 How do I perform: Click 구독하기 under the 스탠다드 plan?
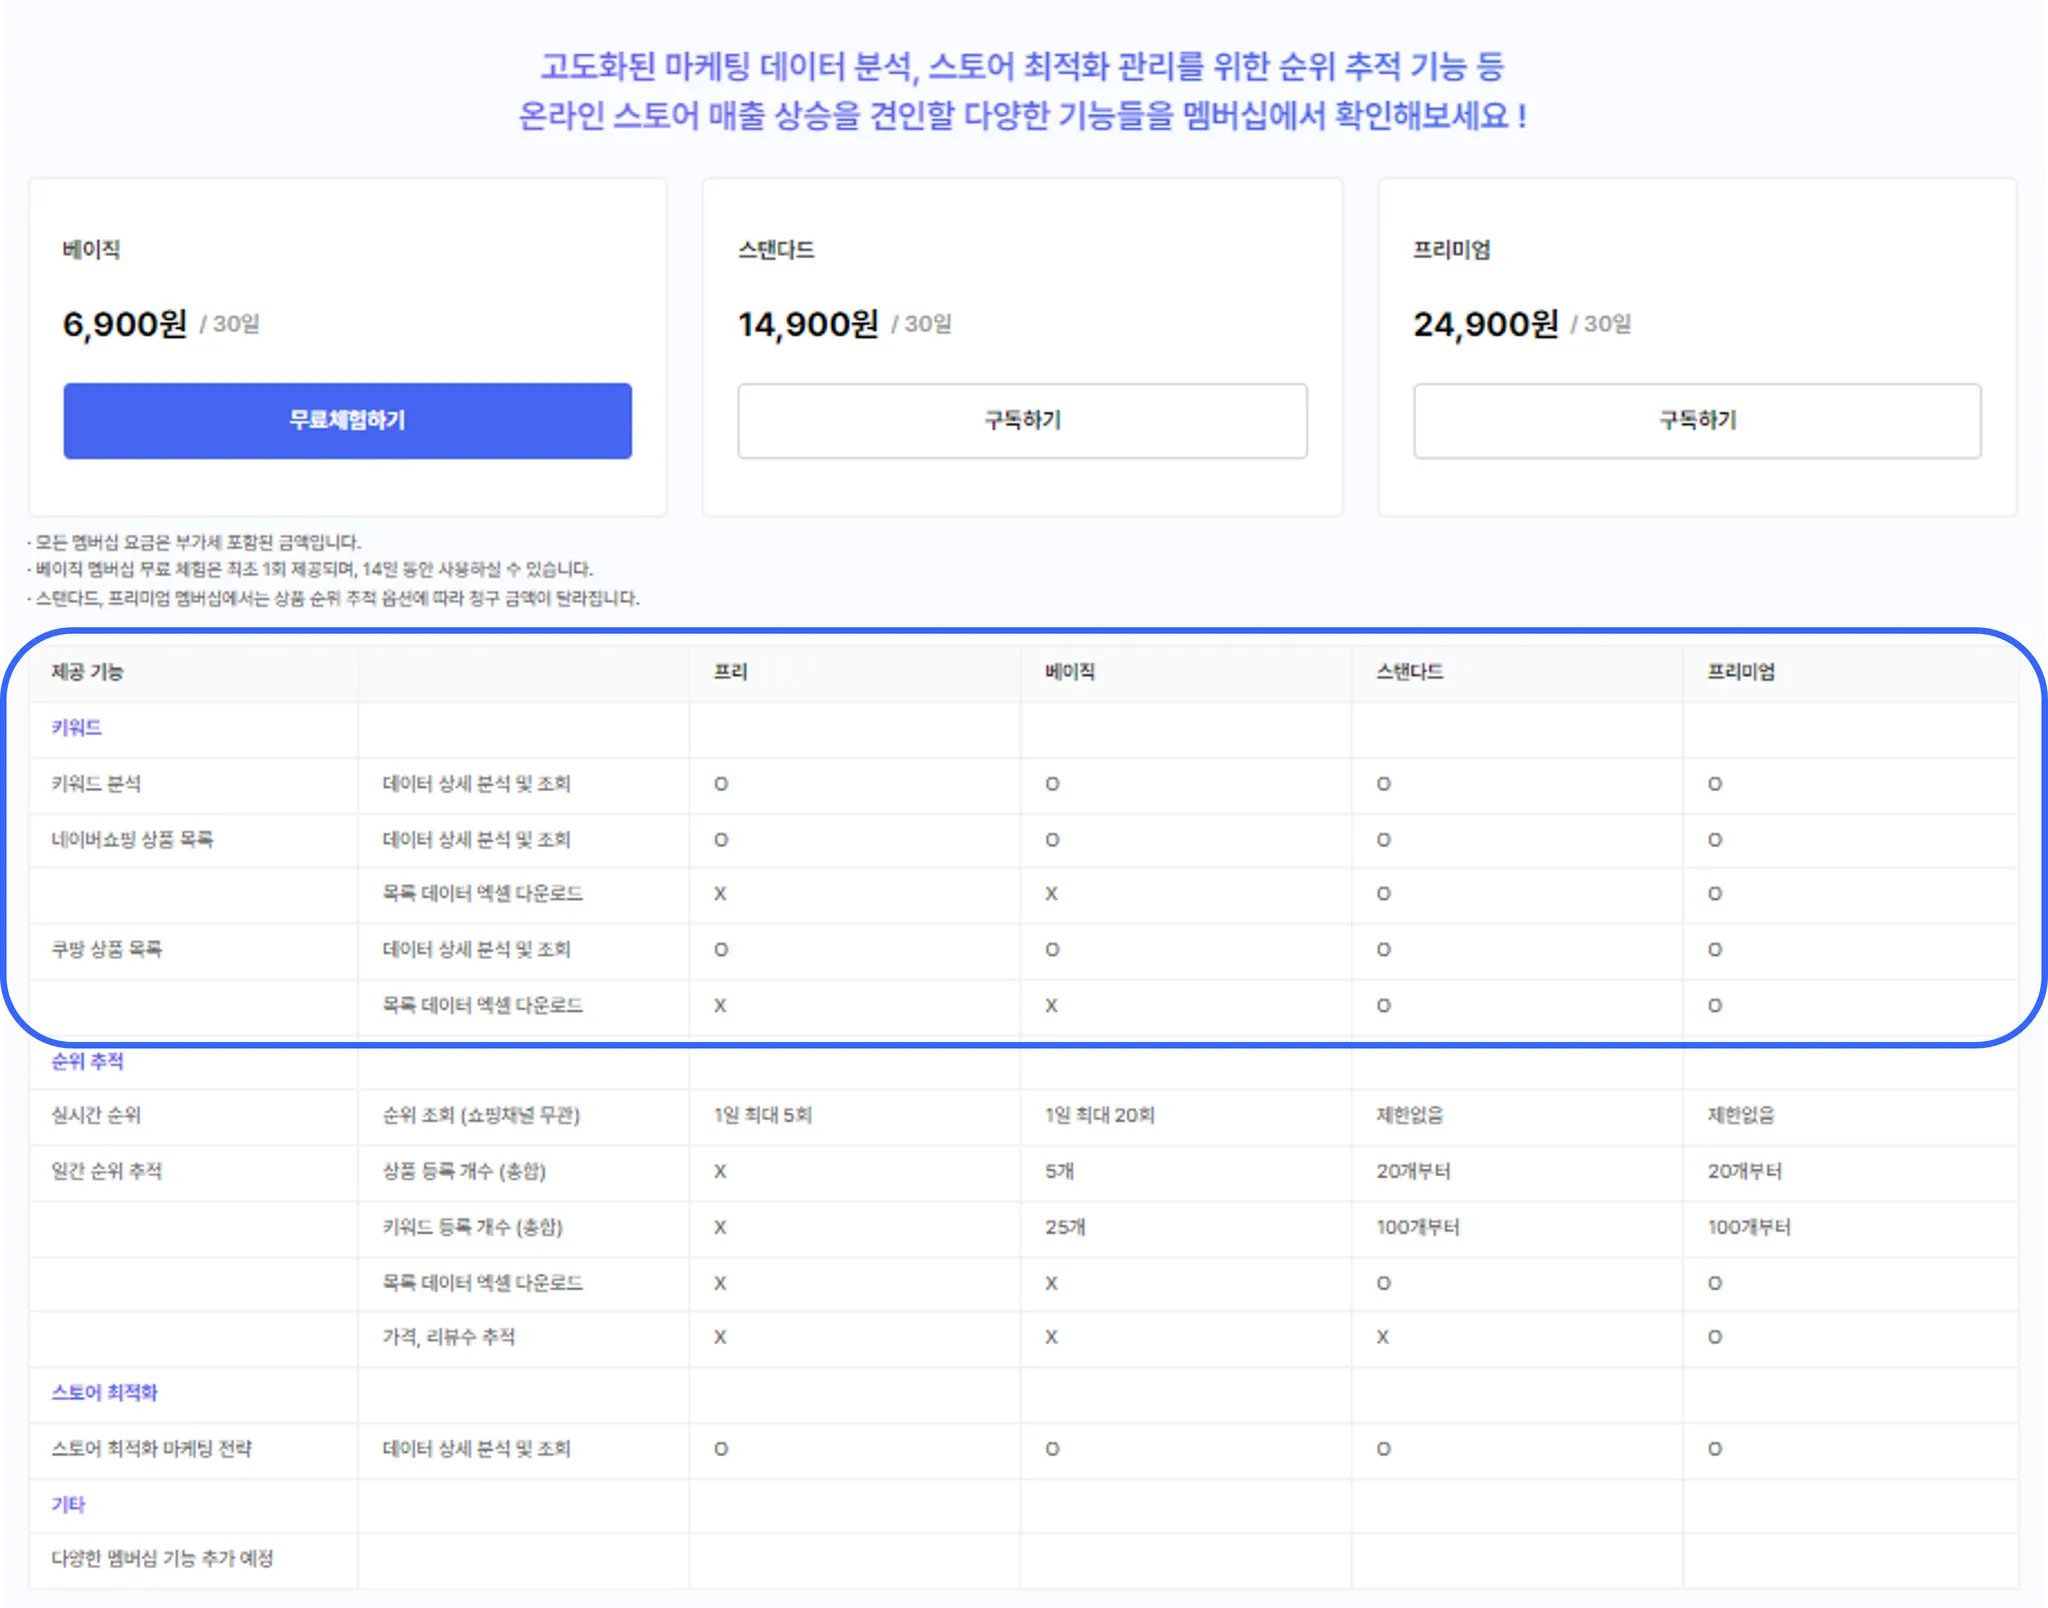coord(1022,420)
